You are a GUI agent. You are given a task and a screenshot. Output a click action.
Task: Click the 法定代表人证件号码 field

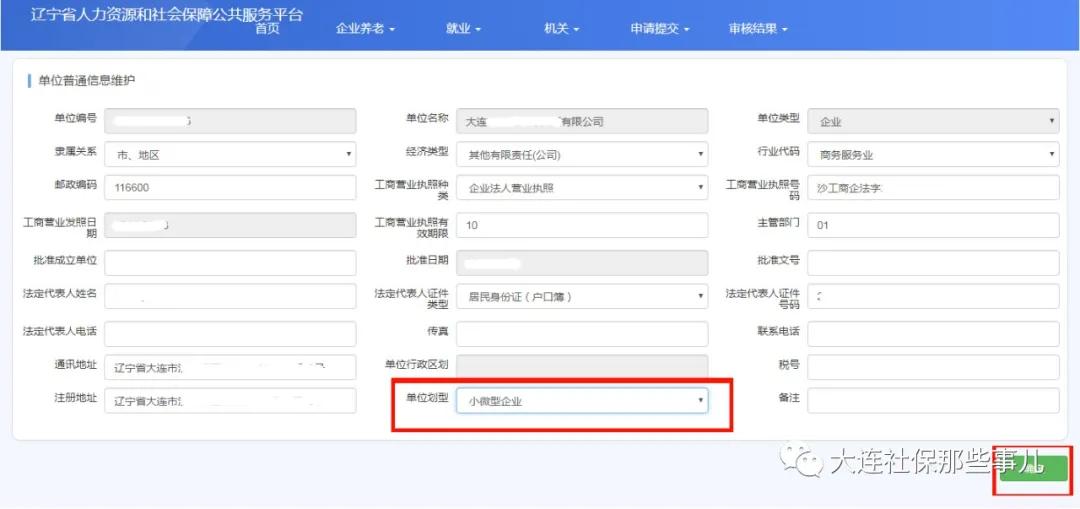coord(933,296)
